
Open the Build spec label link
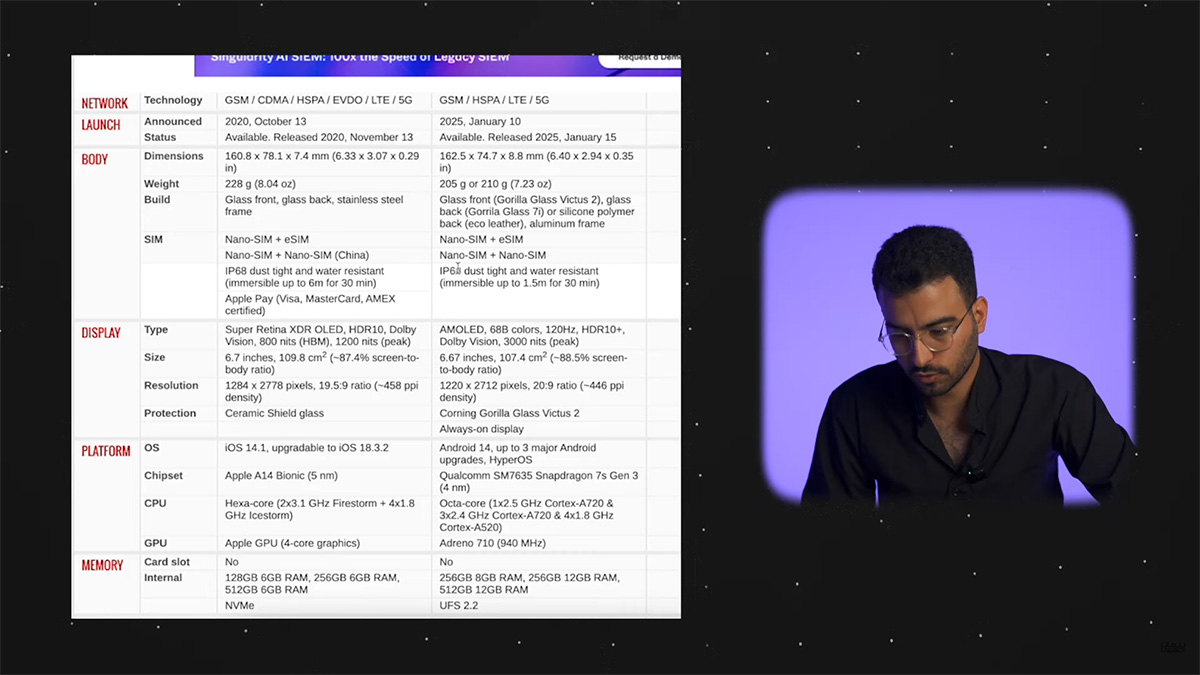pyautogui.click(x=157, y=200)
